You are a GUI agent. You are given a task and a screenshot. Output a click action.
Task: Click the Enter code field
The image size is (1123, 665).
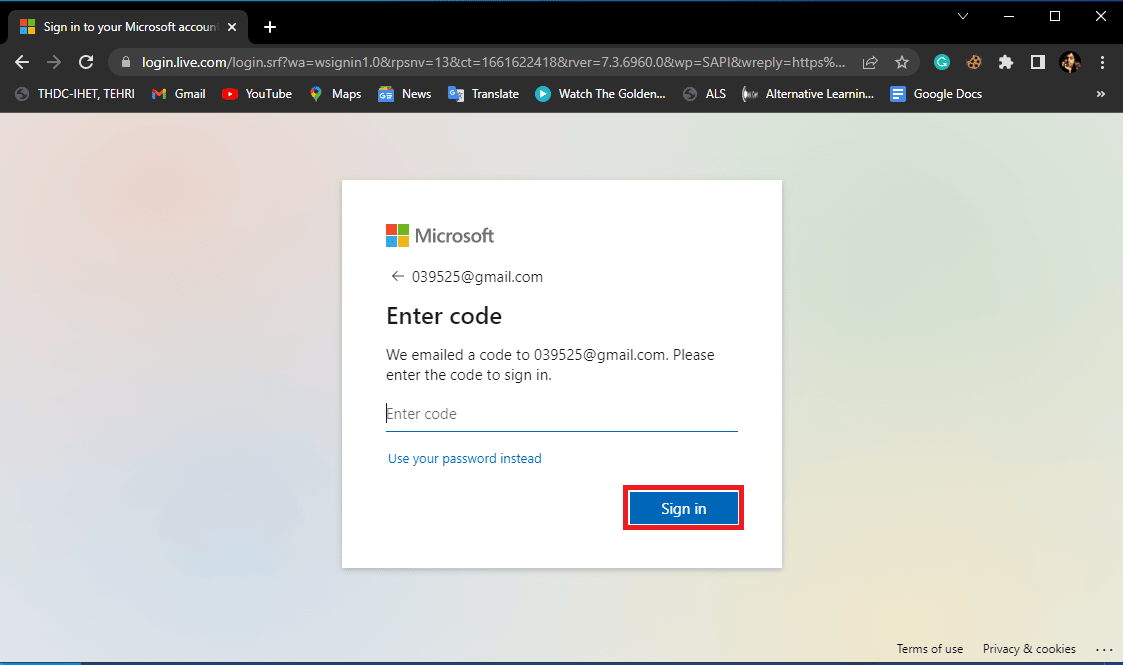[562, 414]
